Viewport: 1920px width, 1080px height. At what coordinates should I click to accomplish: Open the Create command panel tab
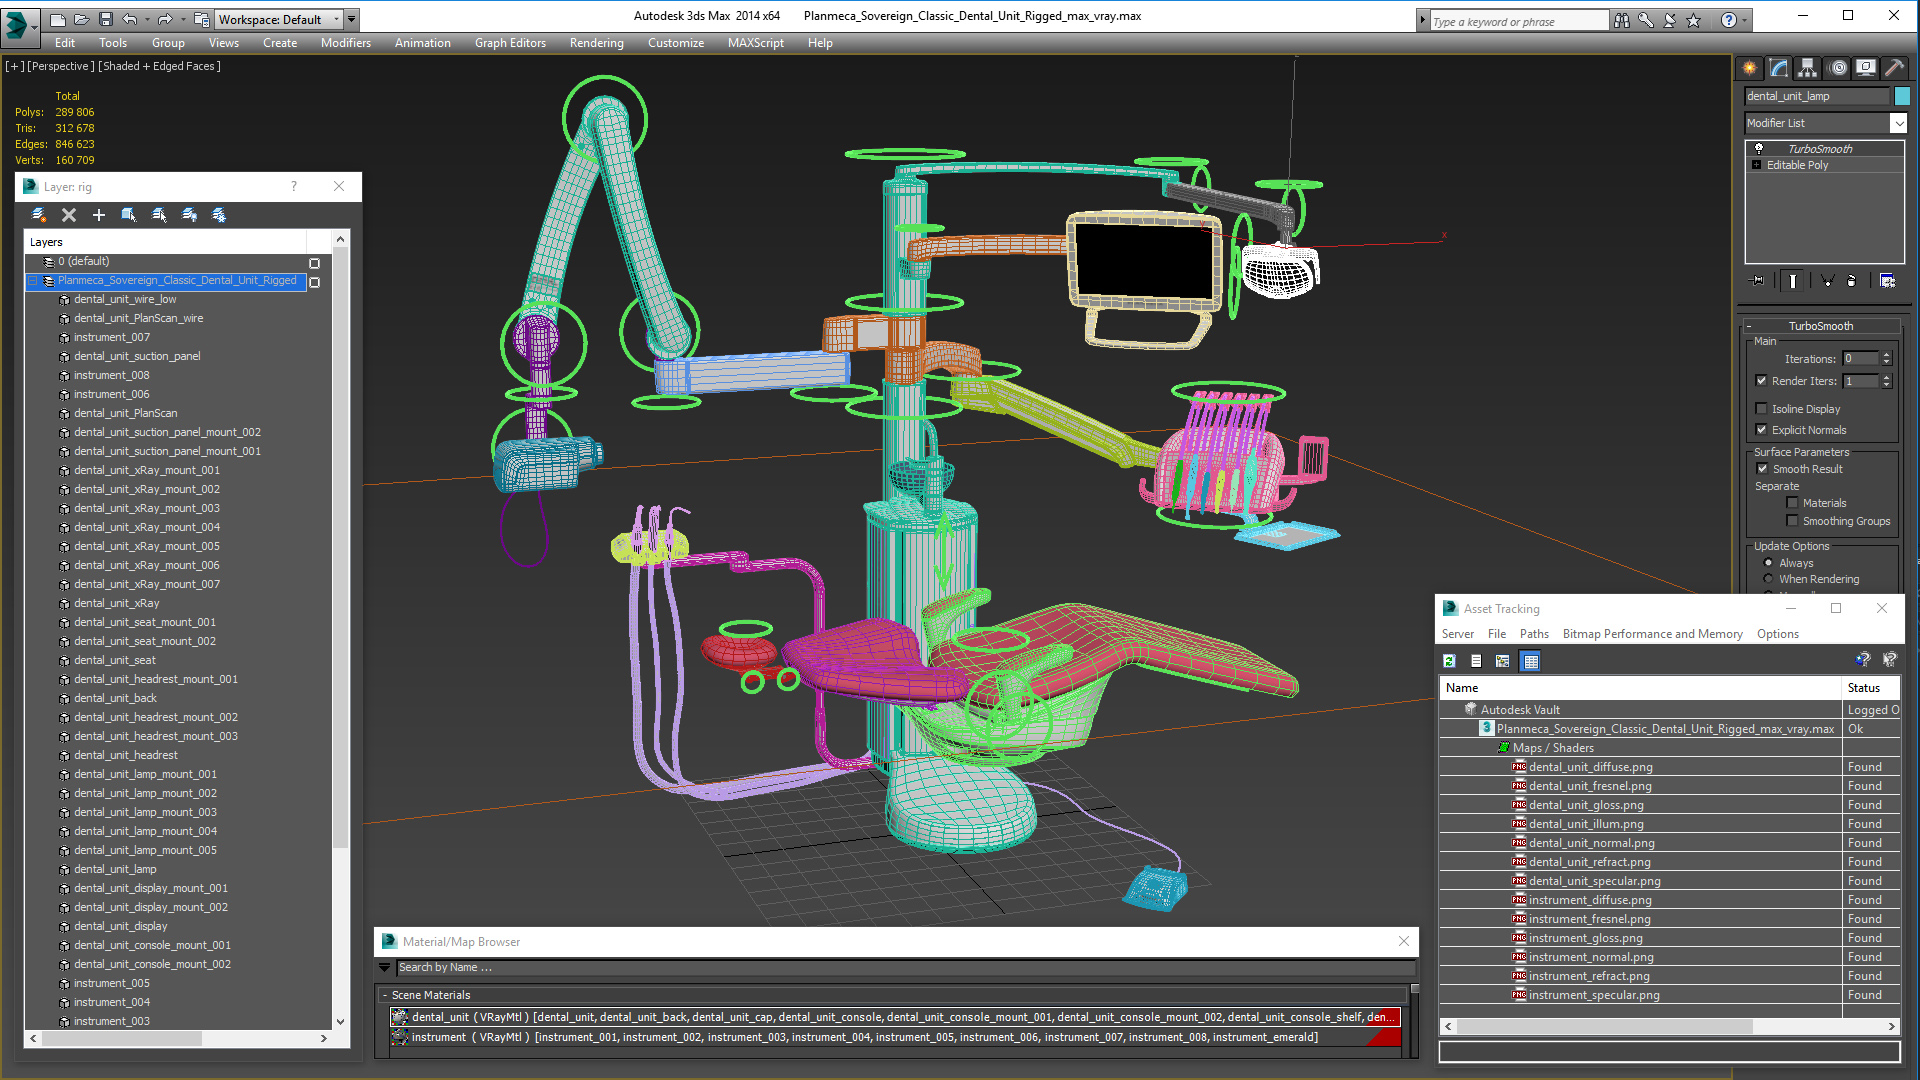(1749, 68)
